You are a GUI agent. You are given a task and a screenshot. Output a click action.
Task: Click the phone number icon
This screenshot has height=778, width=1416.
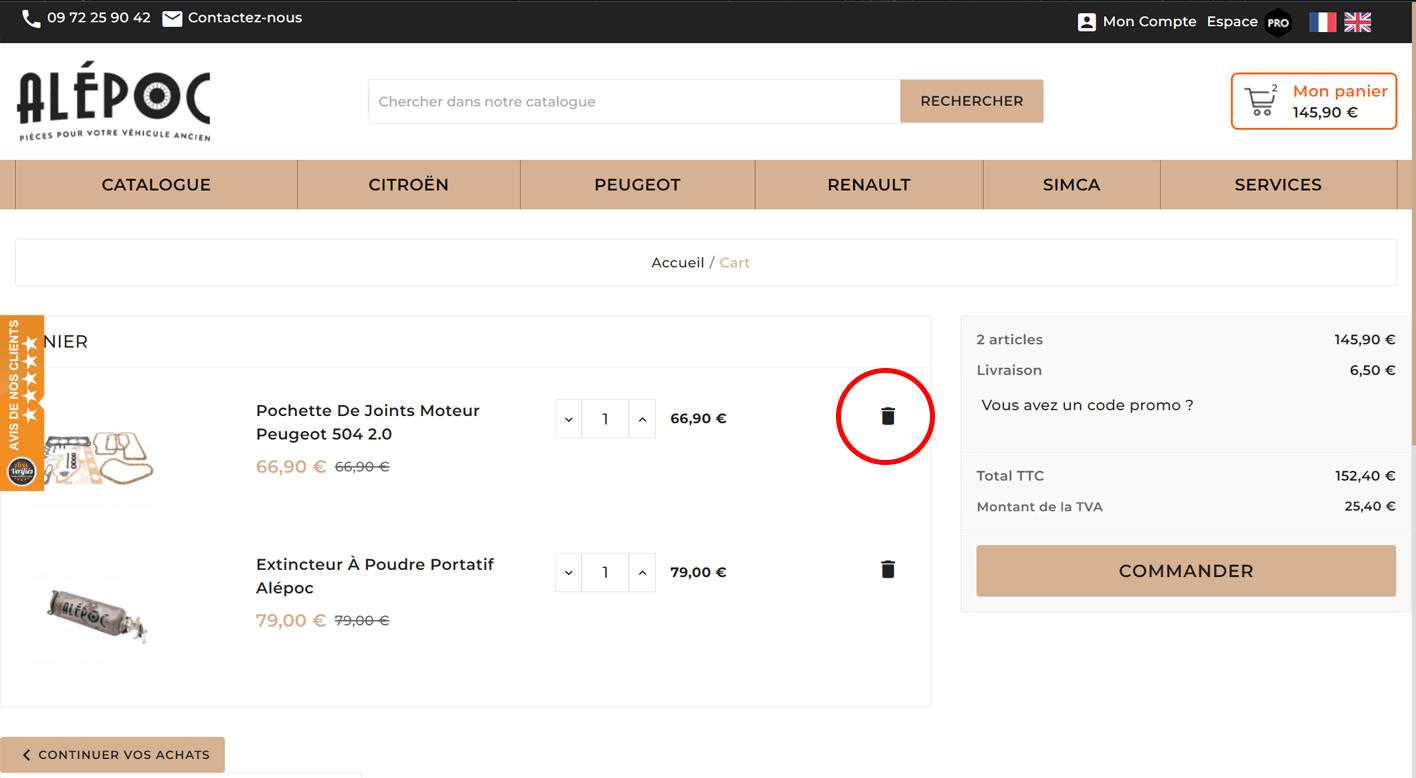pos(31,19)
